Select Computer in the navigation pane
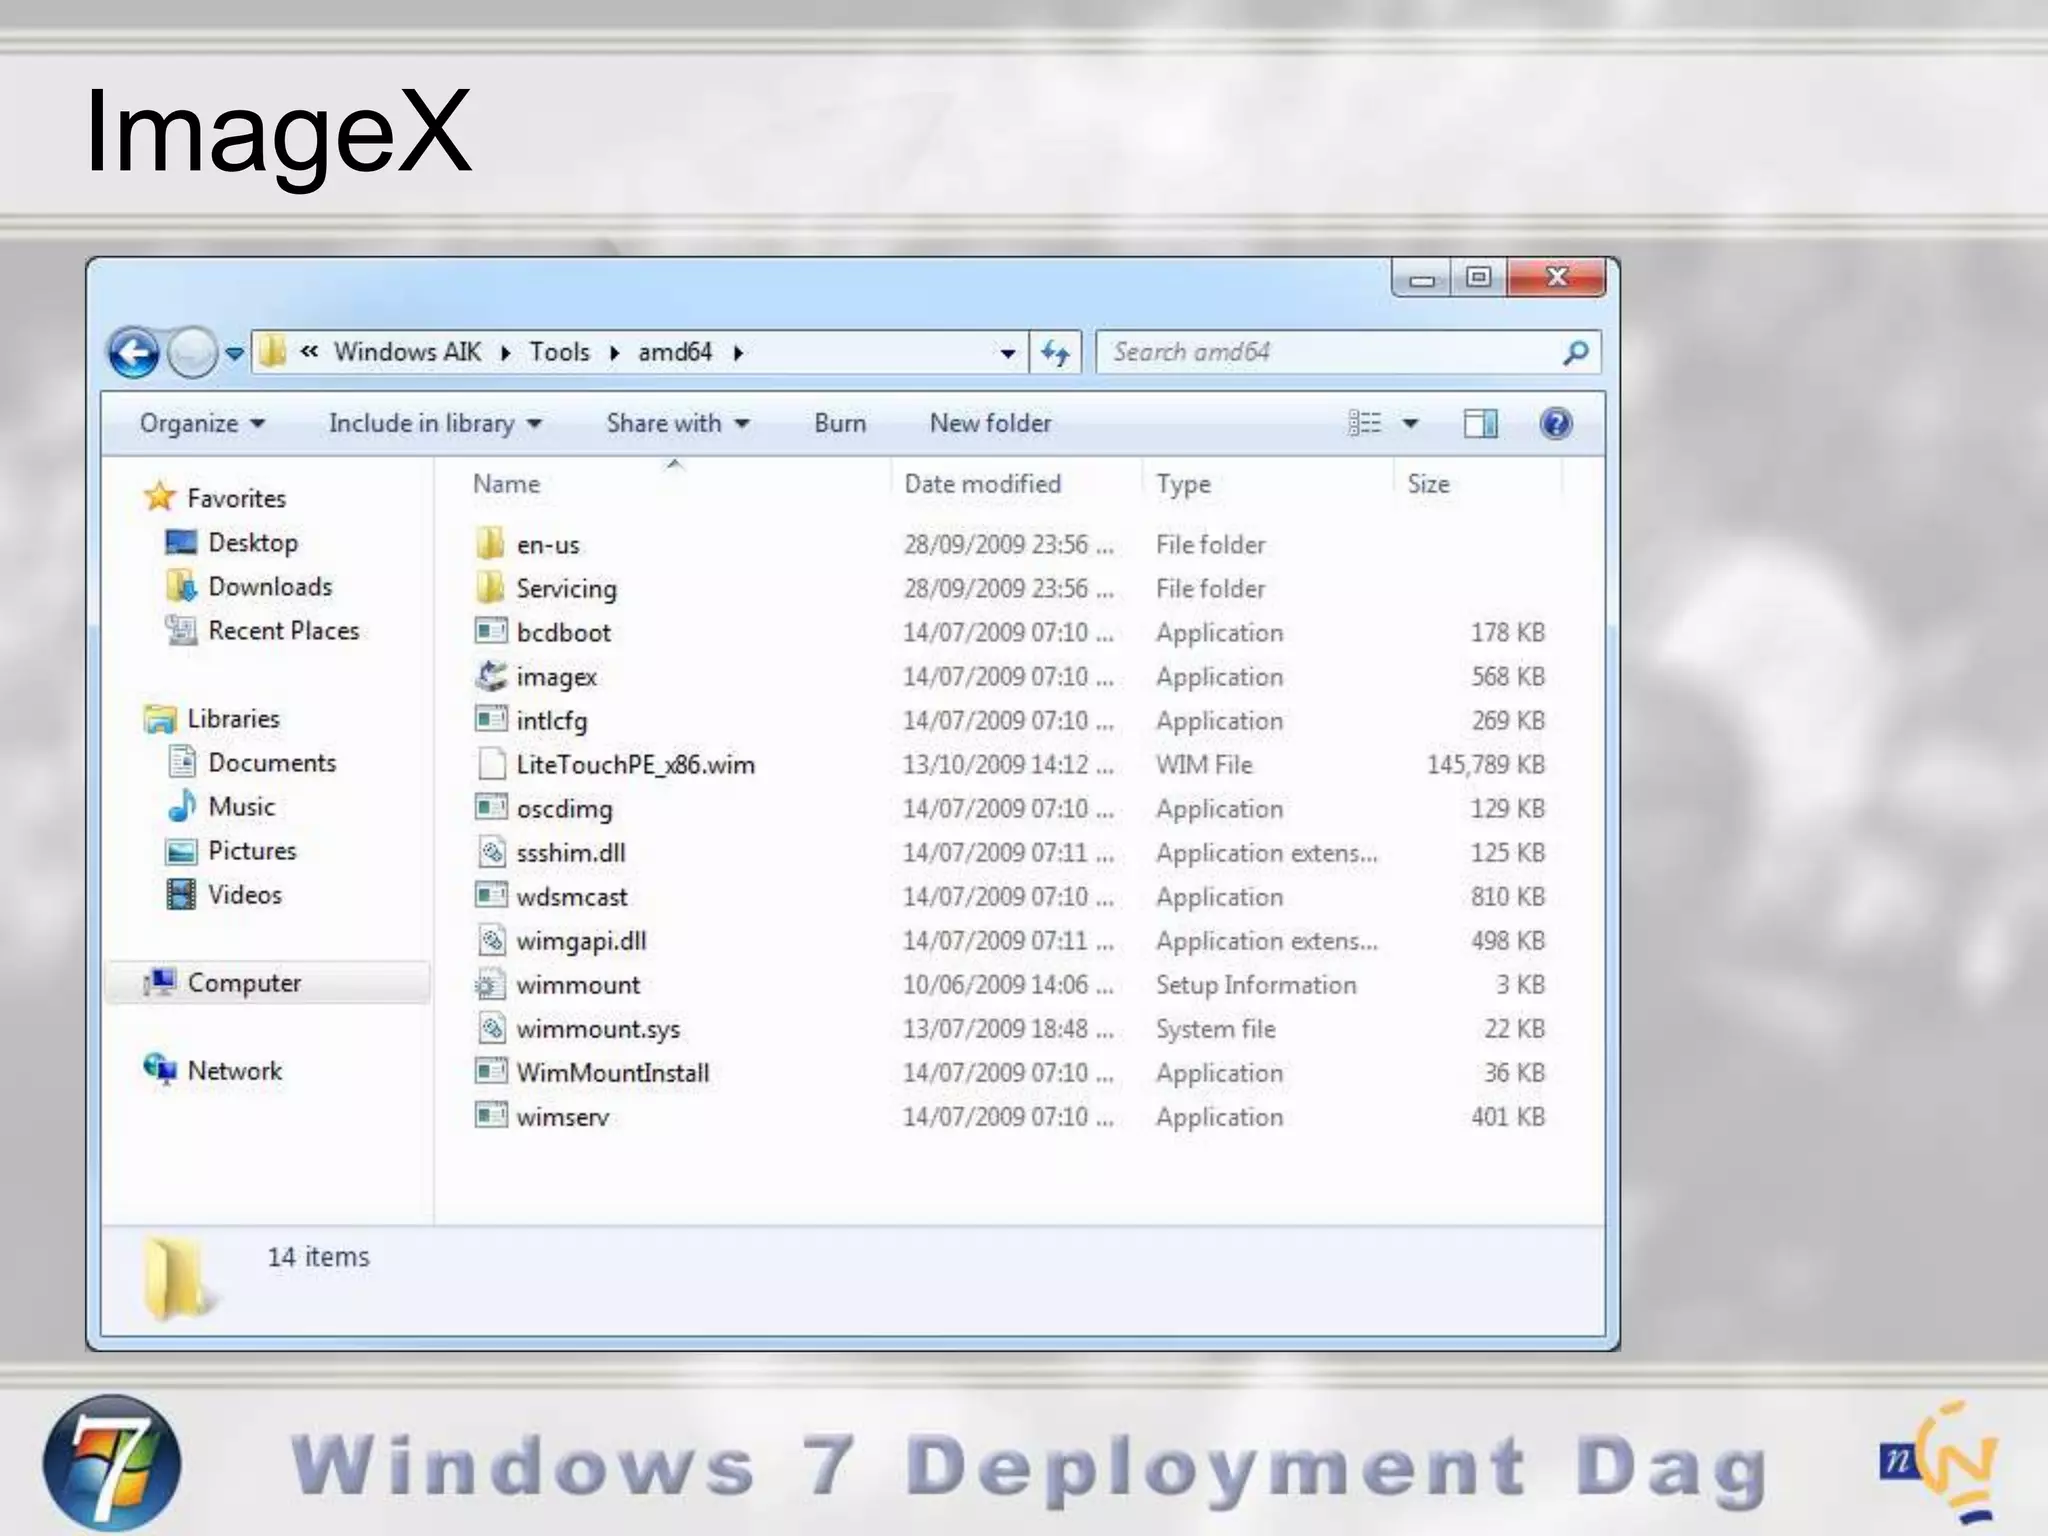Screen dimensions: 2048x1536 pyautogui.click(x=244, y=983)
